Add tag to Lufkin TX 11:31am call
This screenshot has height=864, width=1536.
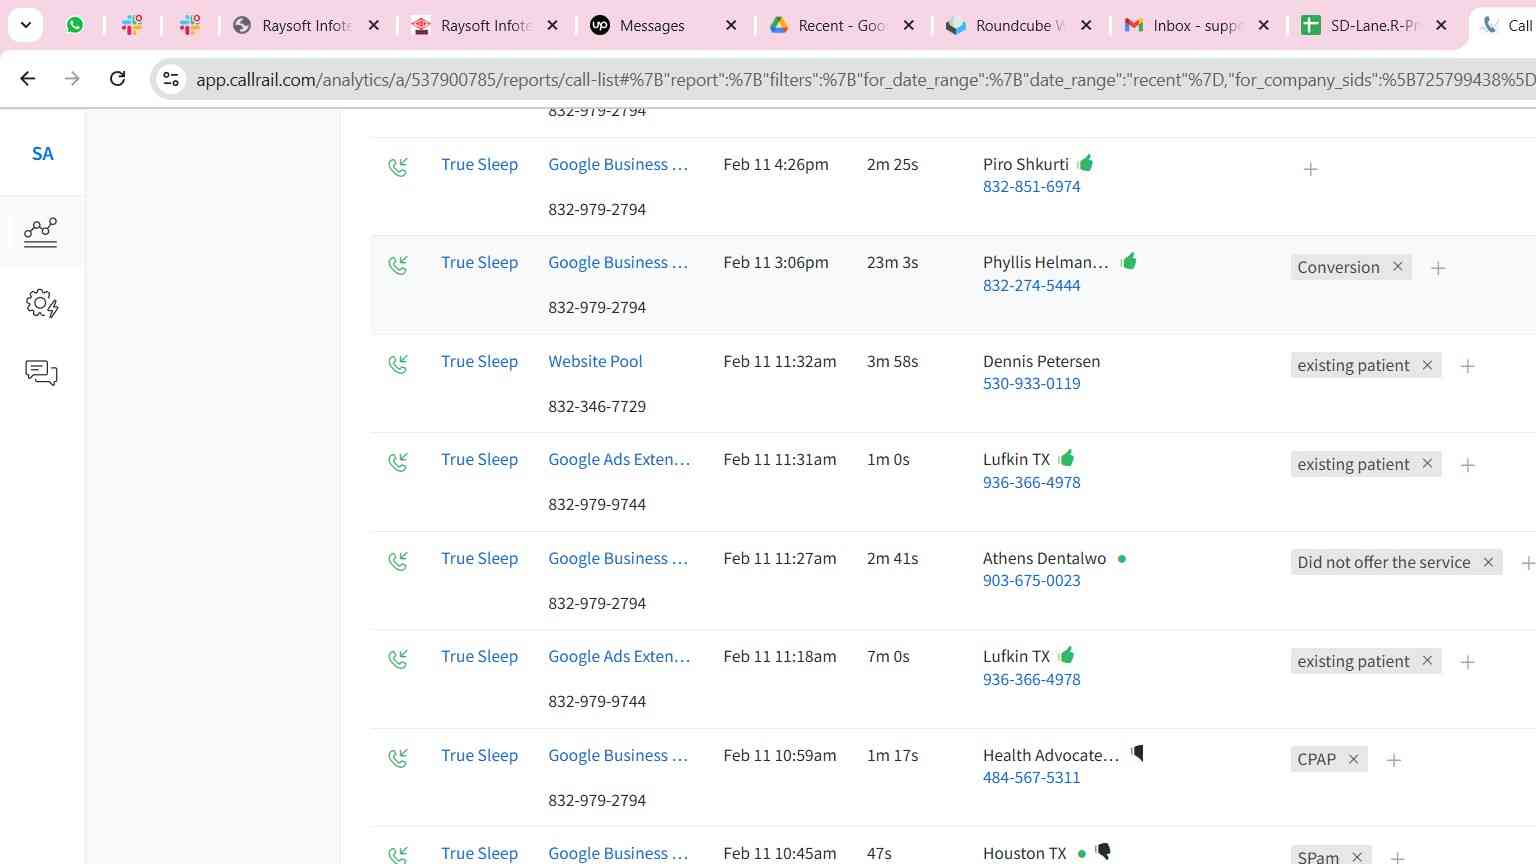tap(1468, 465)
